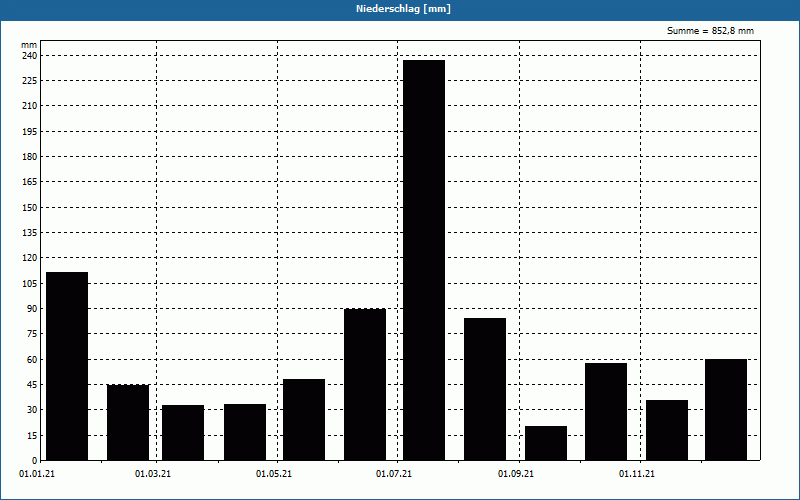Click the 01.01.21 date axis label

(x=37, y=474)
